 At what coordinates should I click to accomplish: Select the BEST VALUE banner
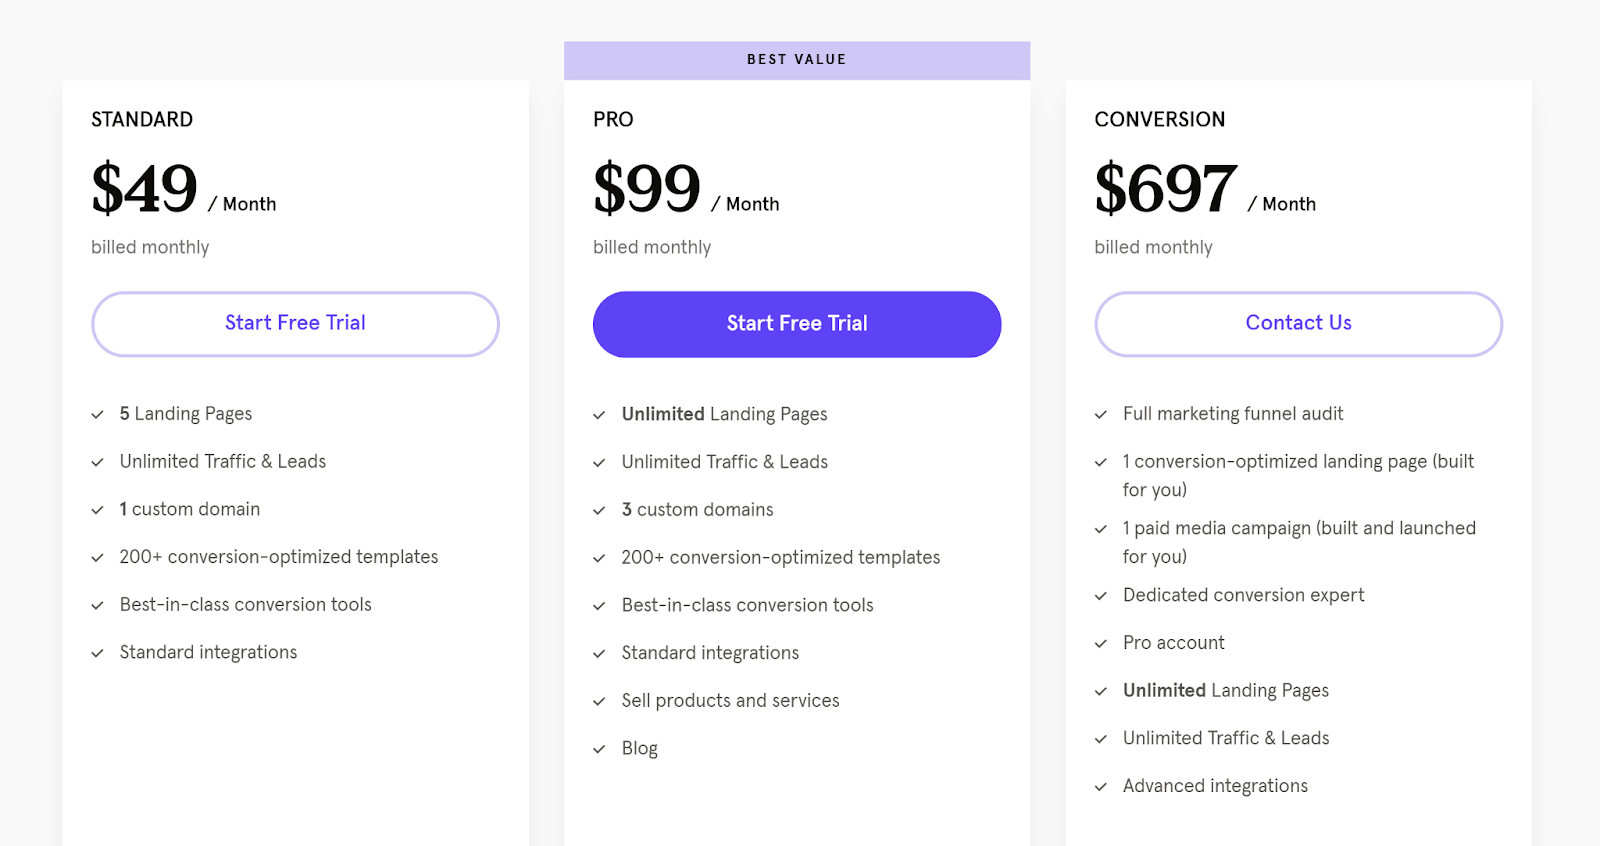click(x=797, y=60)
